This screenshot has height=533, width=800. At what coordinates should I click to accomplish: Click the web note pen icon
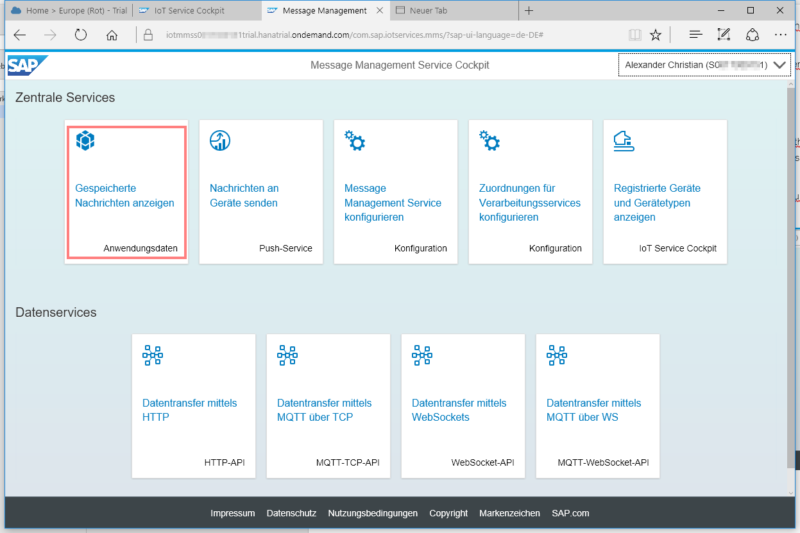point(723,35)
